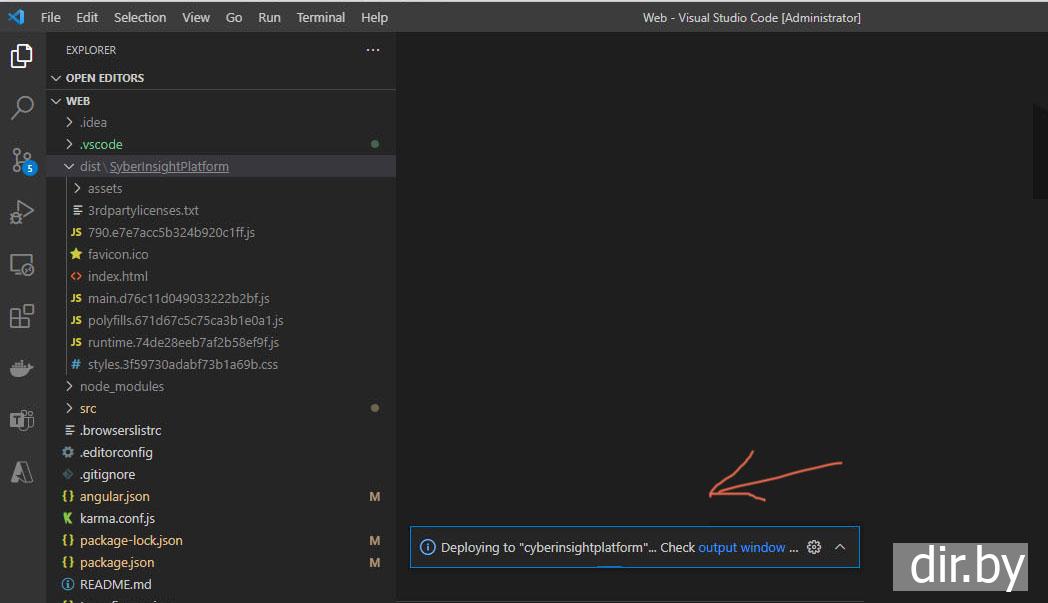1048x603 pixels.
Task: Click the output window link
Action: (741, 547)
